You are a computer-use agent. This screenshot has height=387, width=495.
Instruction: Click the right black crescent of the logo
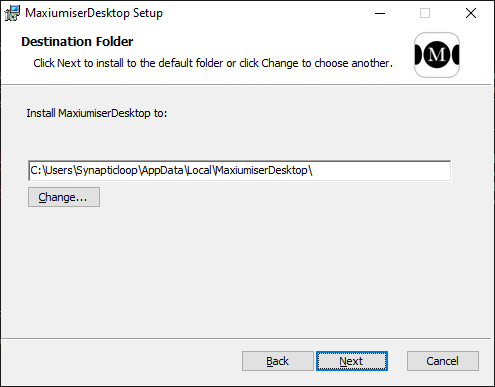455,55
